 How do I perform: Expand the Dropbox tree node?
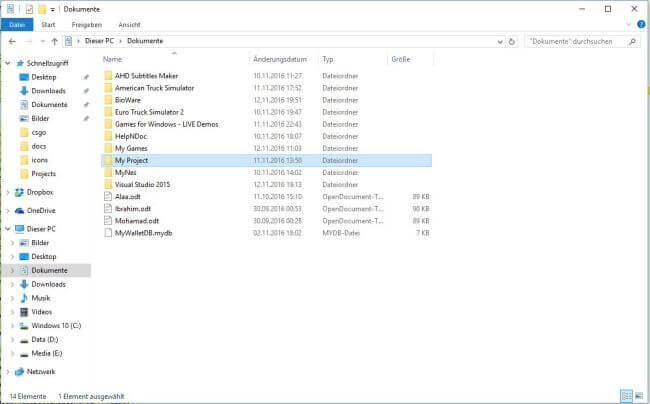click(x=8, y=192)
